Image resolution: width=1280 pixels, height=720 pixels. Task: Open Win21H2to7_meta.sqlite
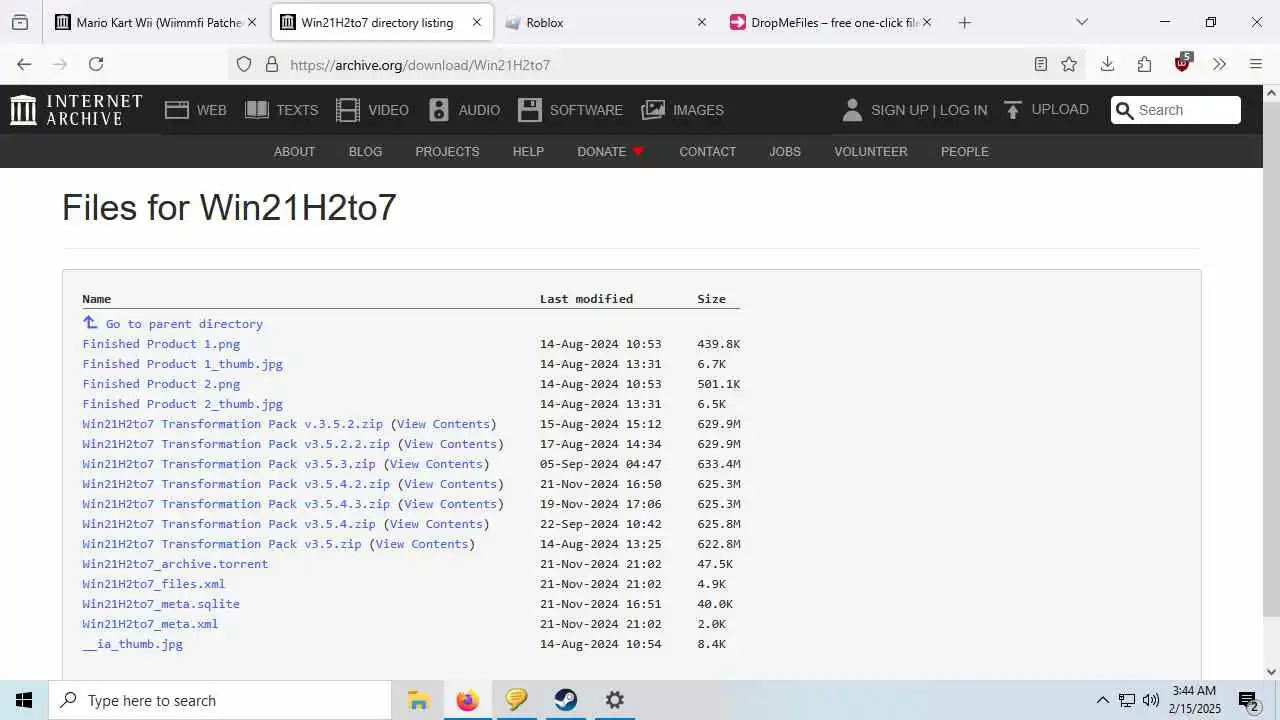[161, 604]
